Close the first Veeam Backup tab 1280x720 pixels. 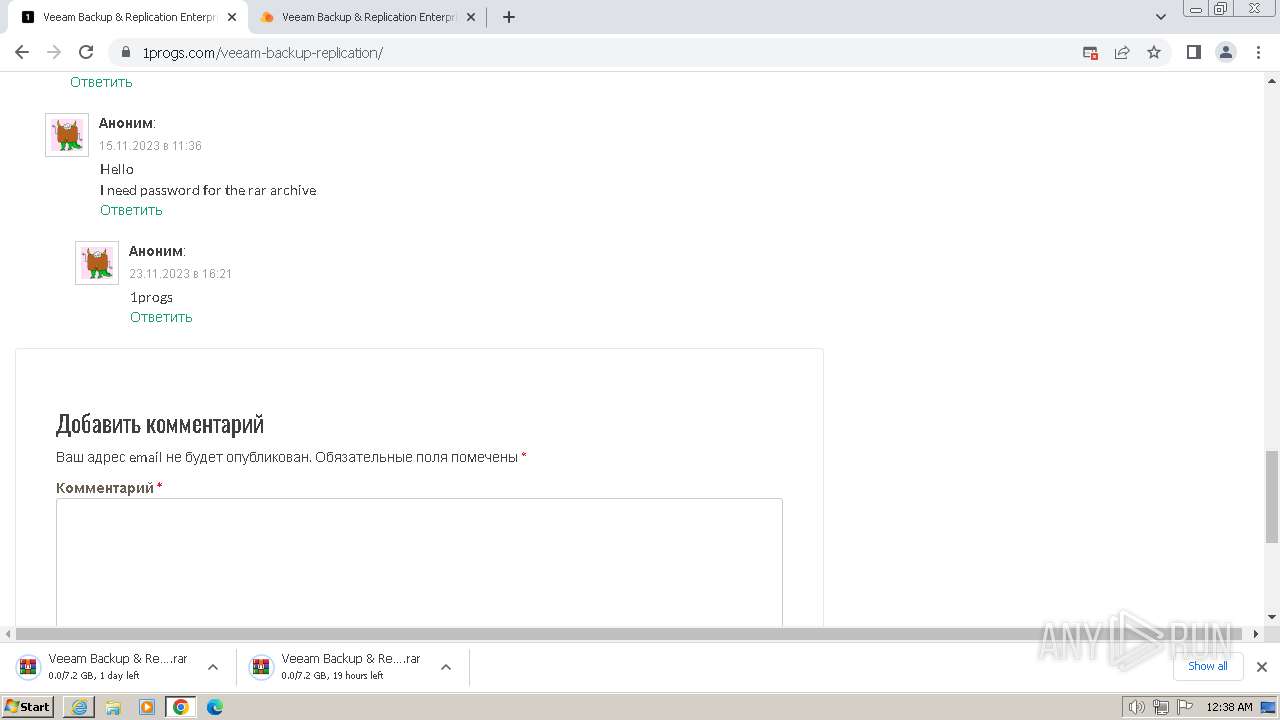point(232,17)
